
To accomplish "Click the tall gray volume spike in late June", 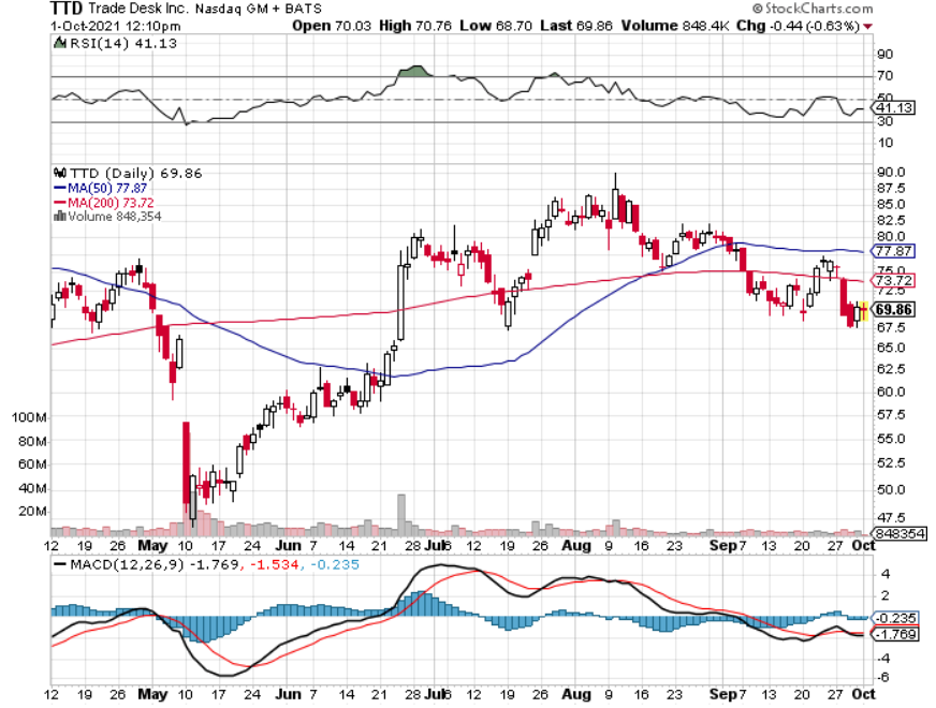I will [401, 515].
